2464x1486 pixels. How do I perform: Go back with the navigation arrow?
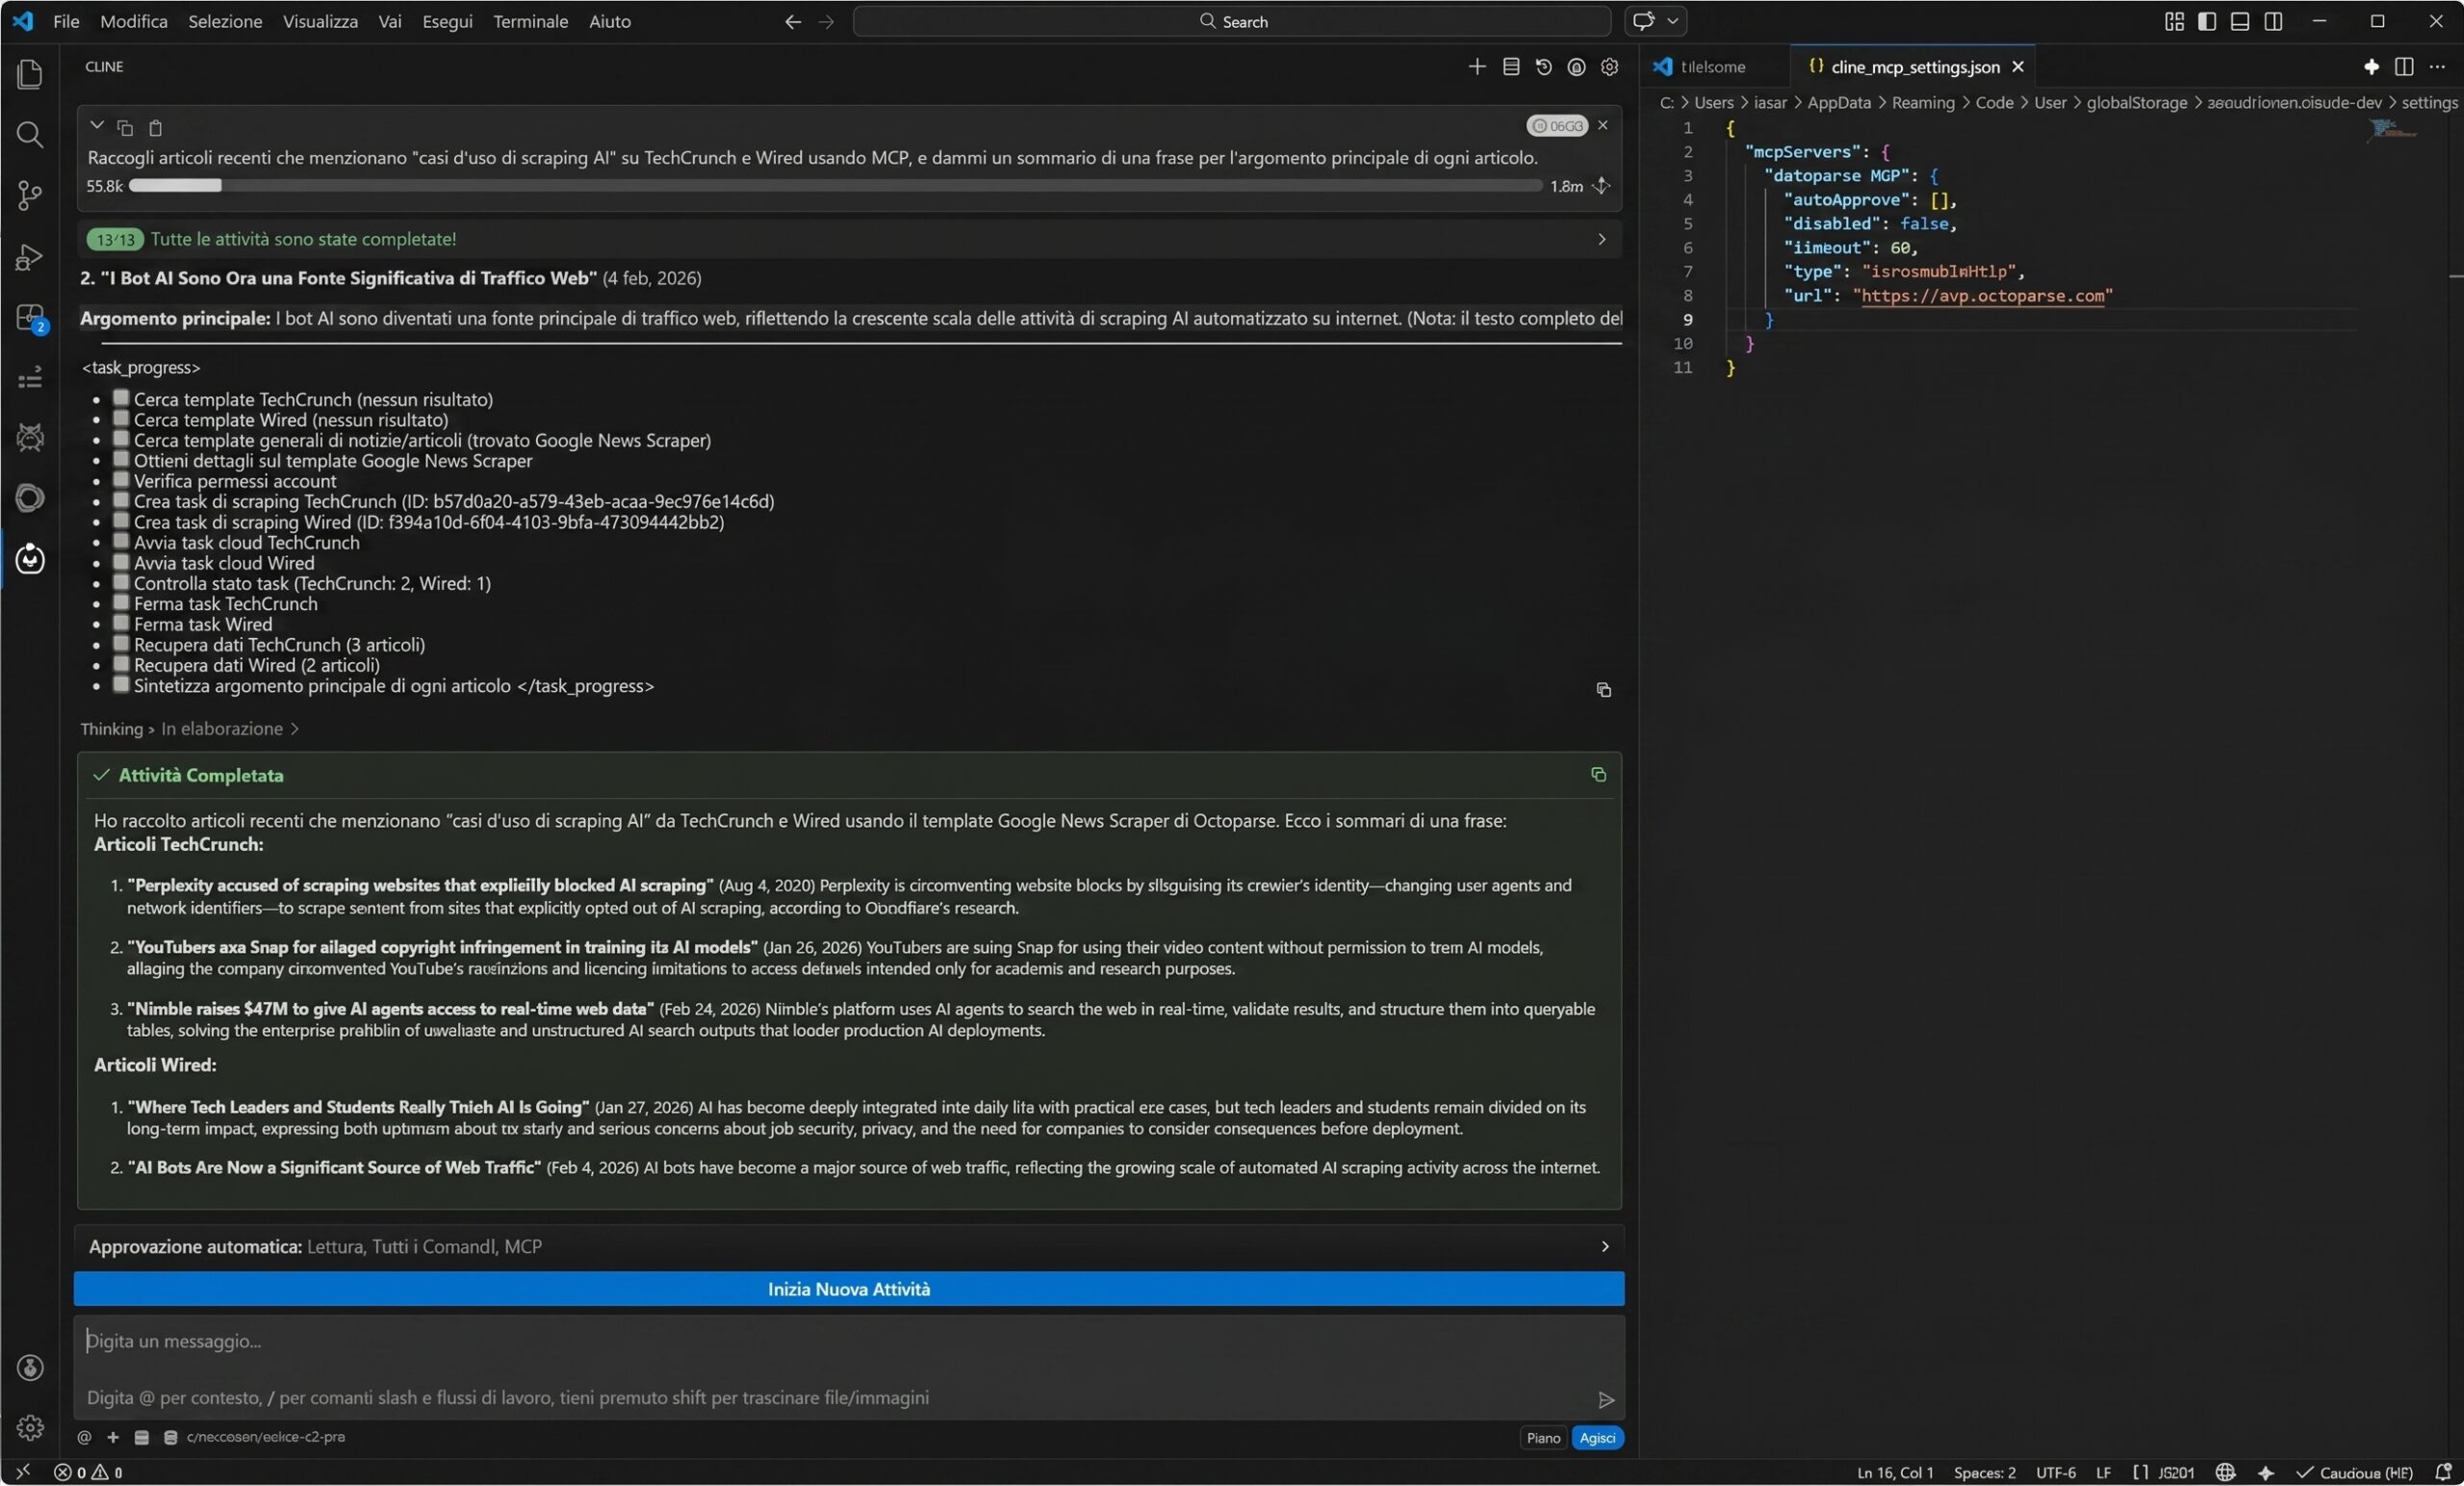coord(792,21)
